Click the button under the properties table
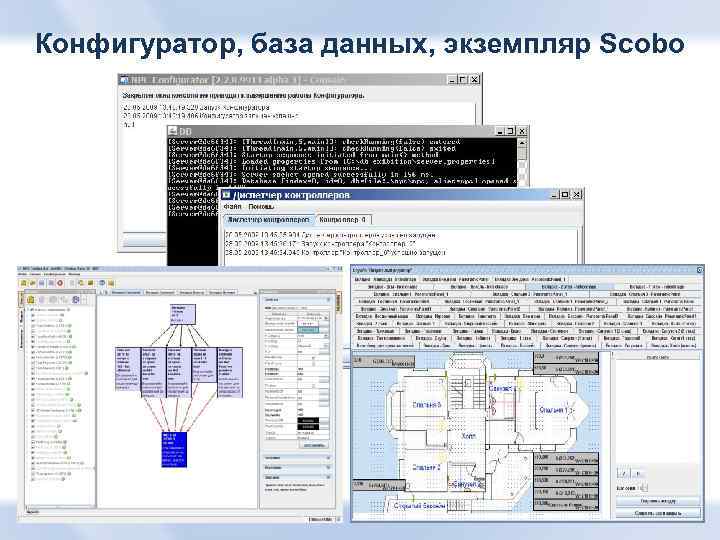 (314, 445)
